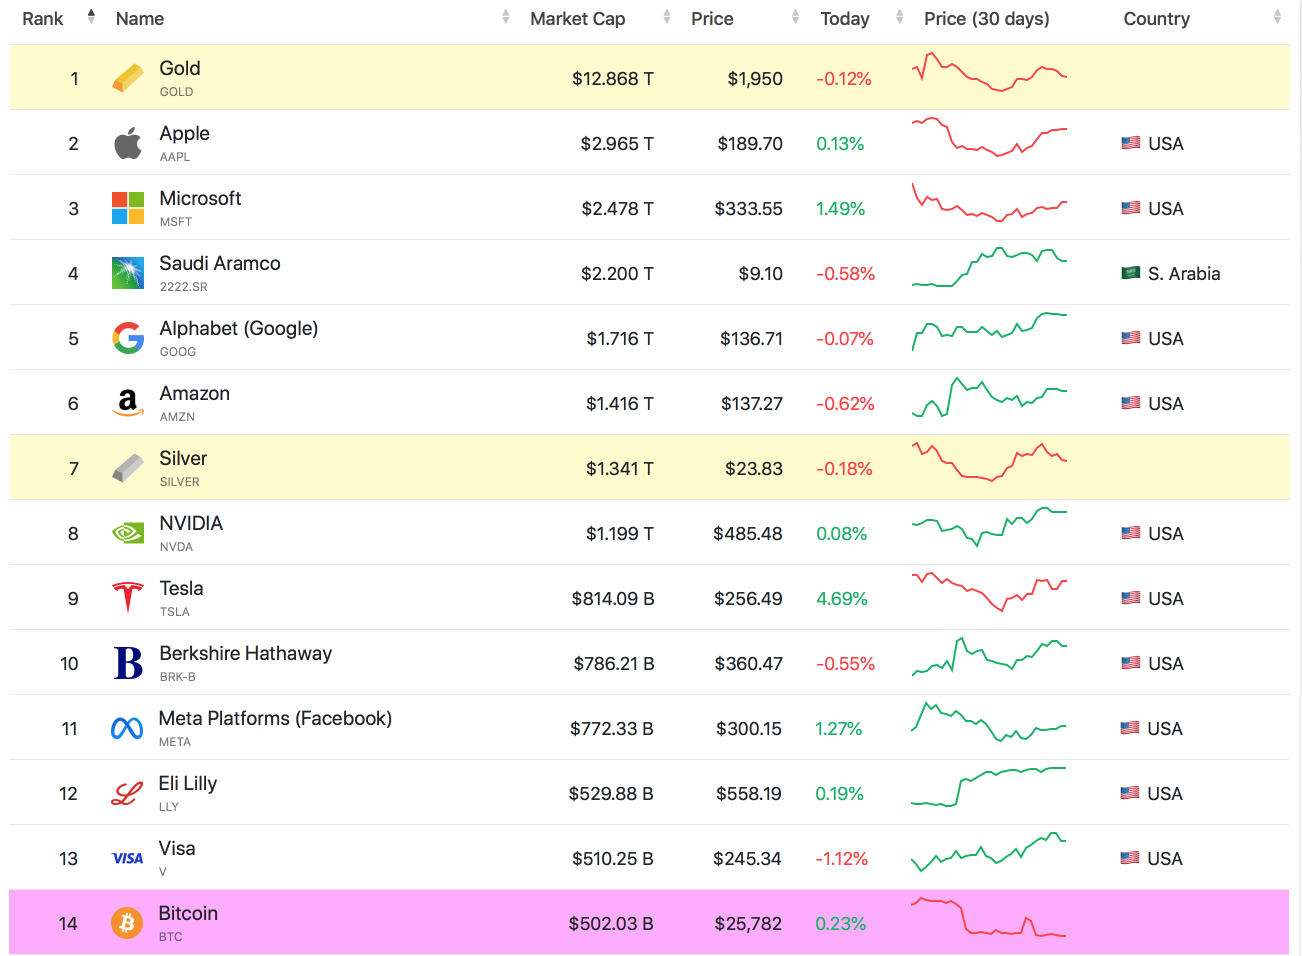Screen dimensions: 1302x956
Task: Open the Meta Platforms (Facebook) link
Action: (x=275, y=718)
